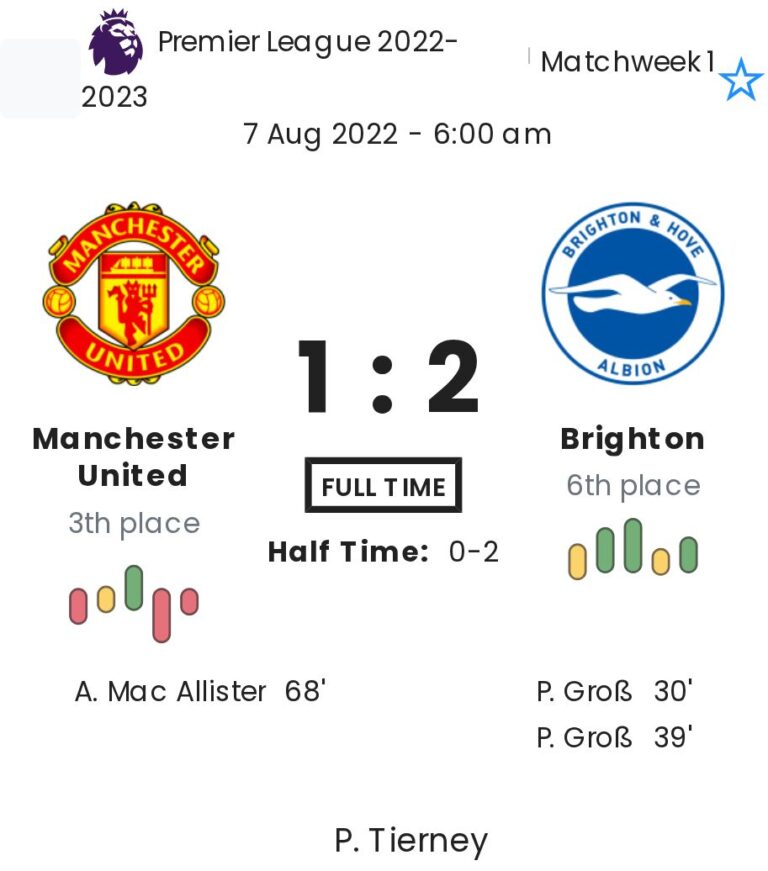Open referee P. Tierney's name
Image resolution: width=768 pixels, height=871 pixels.
[x=410, y=841]
